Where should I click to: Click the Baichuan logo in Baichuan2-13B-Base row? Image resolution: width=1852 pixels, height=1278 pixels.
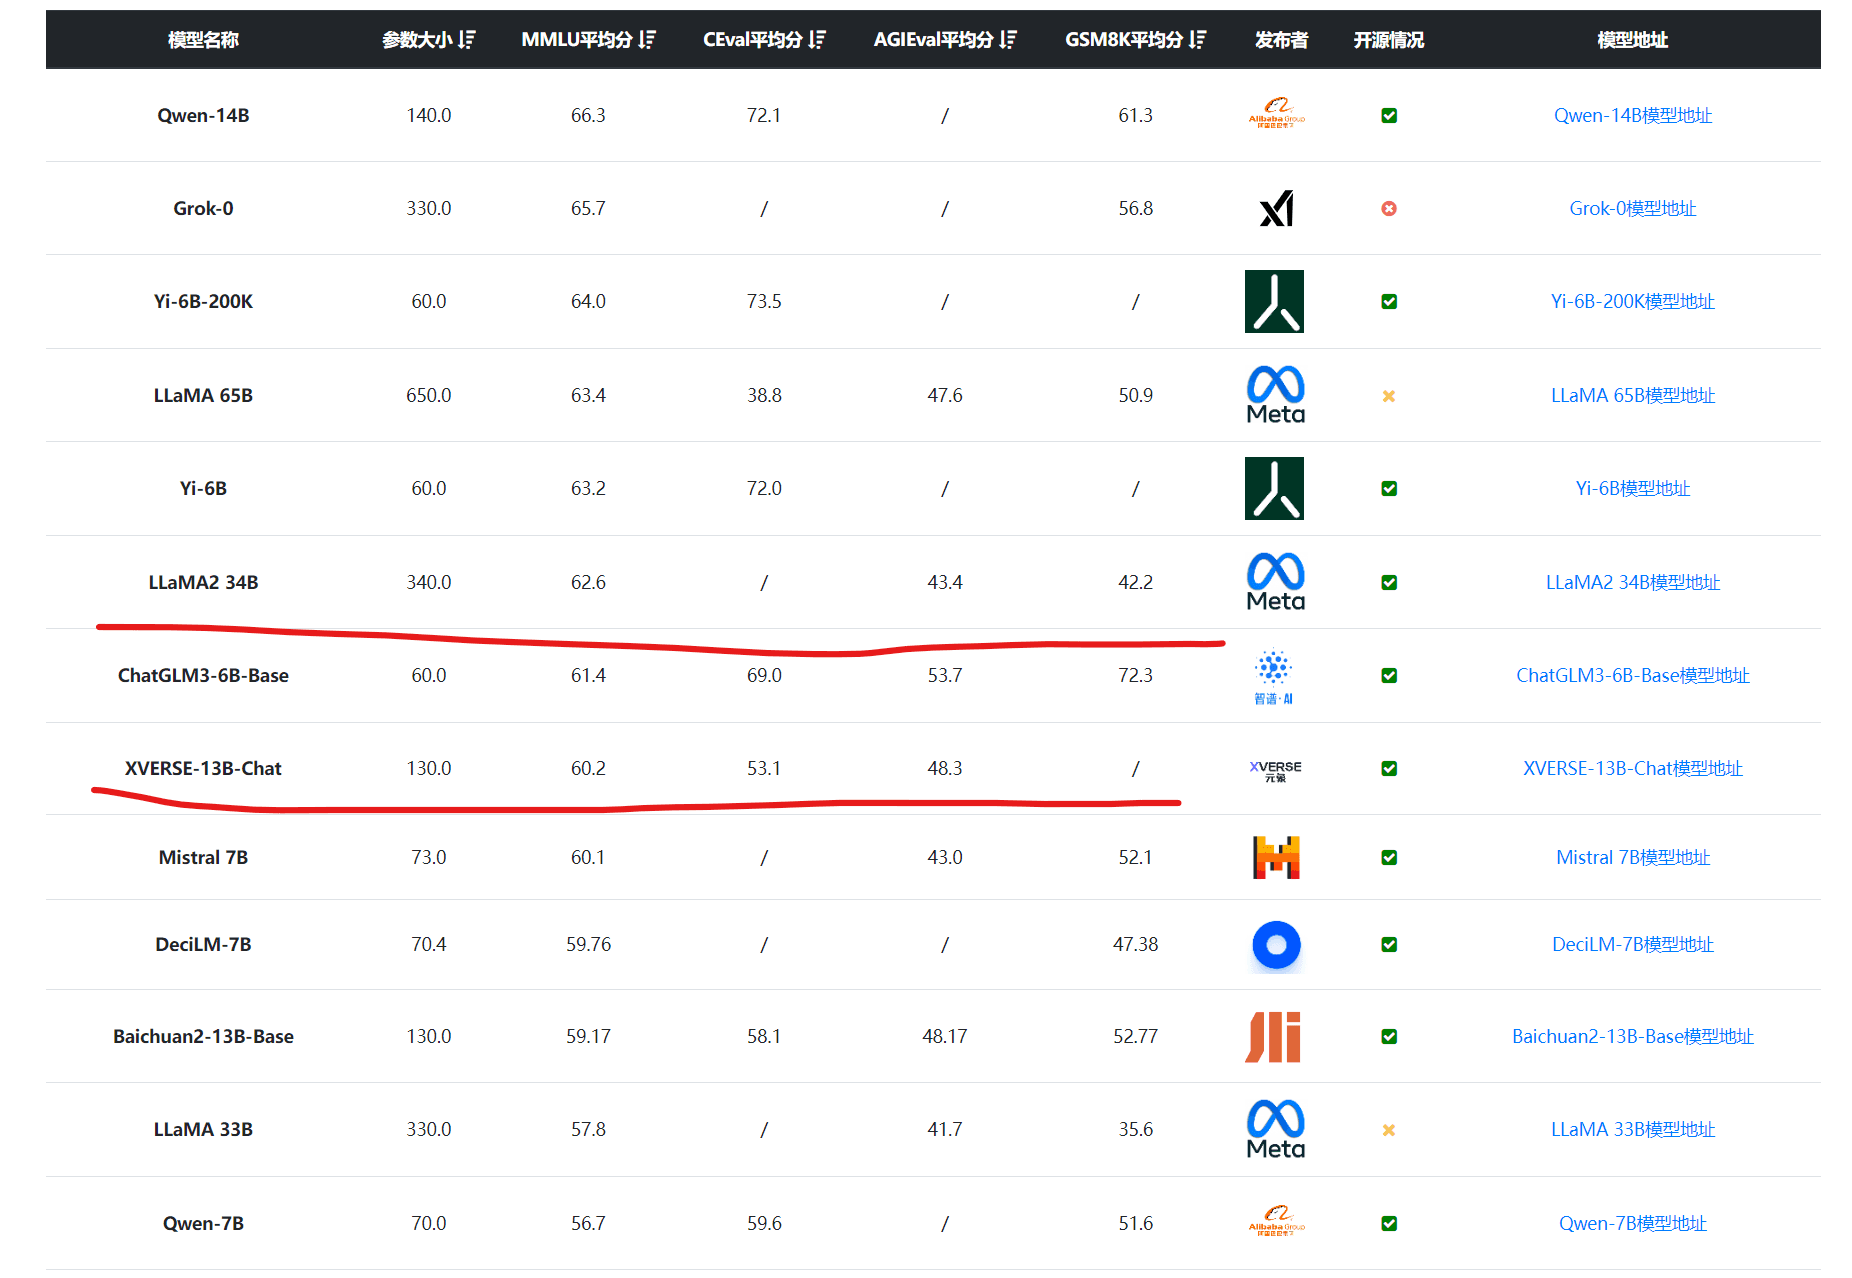click(x=1273, y=1037)
